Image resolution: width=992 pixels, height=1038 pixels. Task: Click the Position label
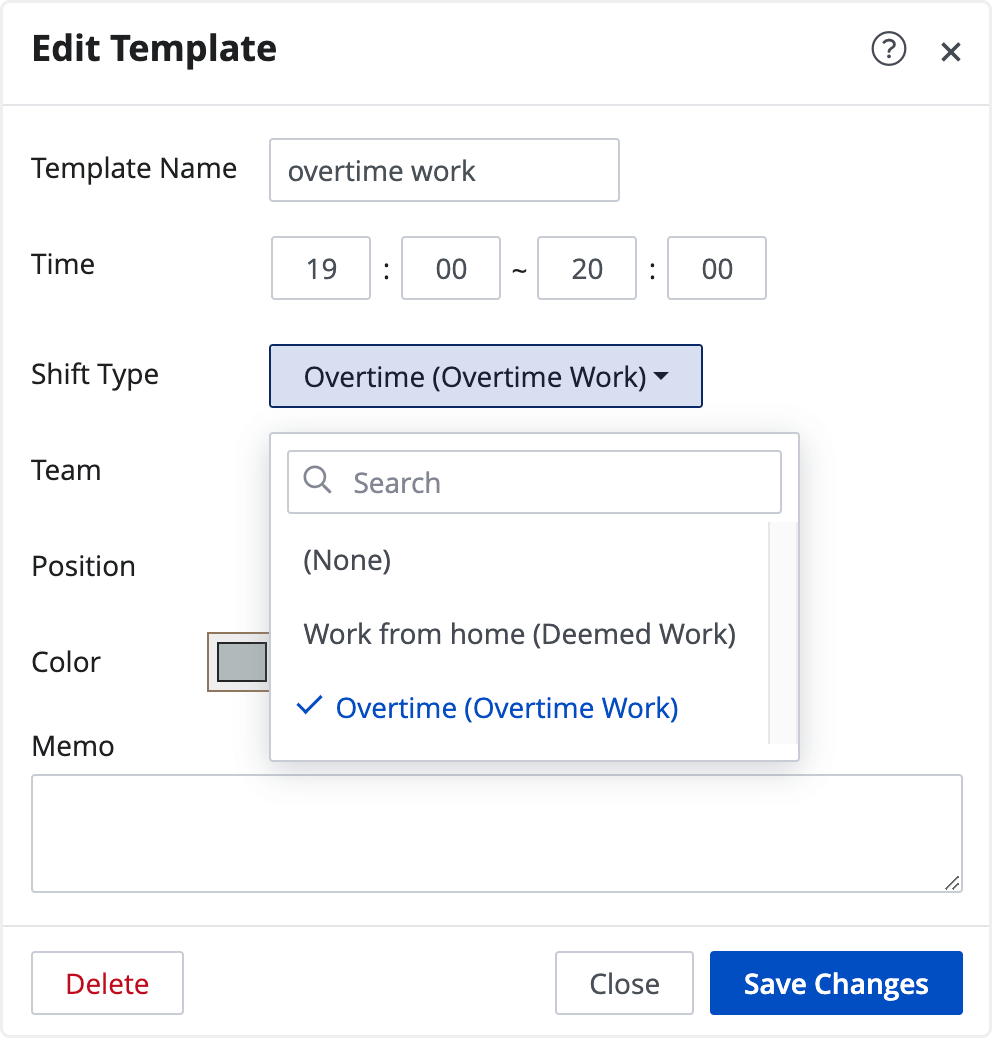(83, 566)
